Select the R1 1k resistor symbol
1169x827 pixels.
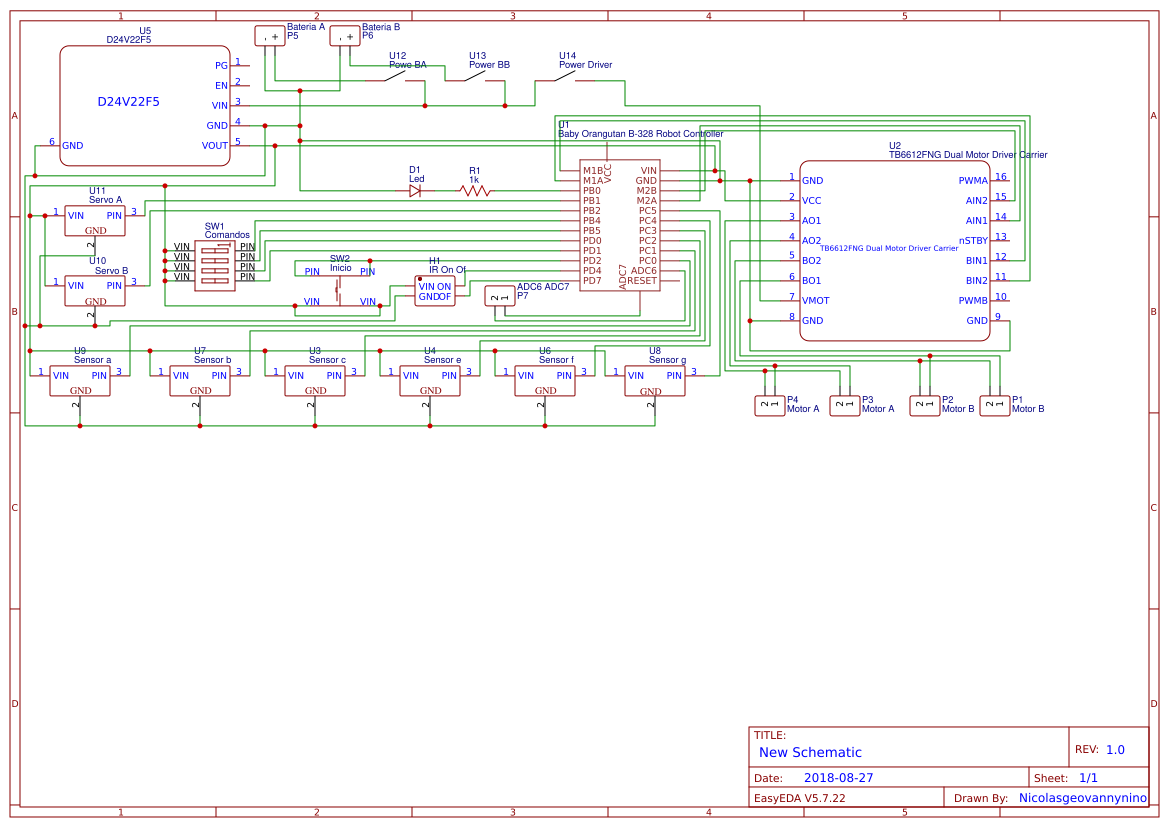click(475, 191)
